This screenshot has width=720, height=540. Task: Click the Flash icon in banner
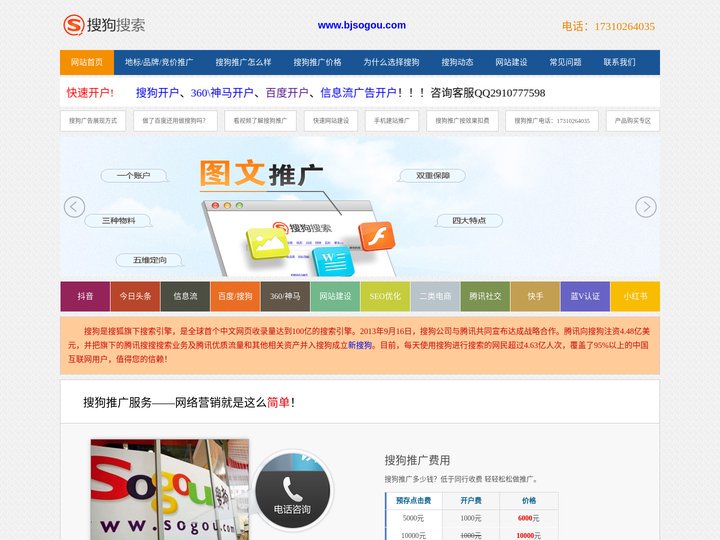click(377, 236)
